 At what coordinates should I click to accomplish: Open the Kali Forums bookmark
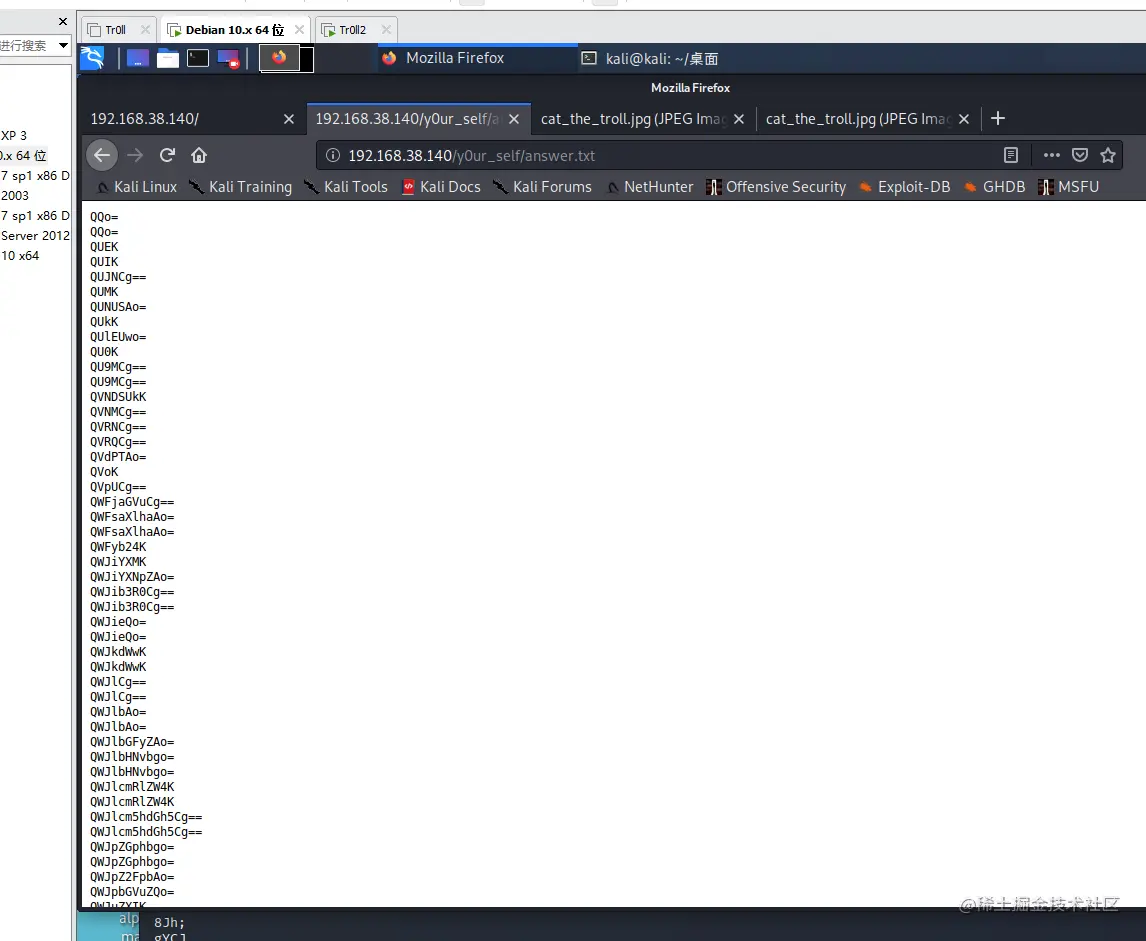coord(542,187)
